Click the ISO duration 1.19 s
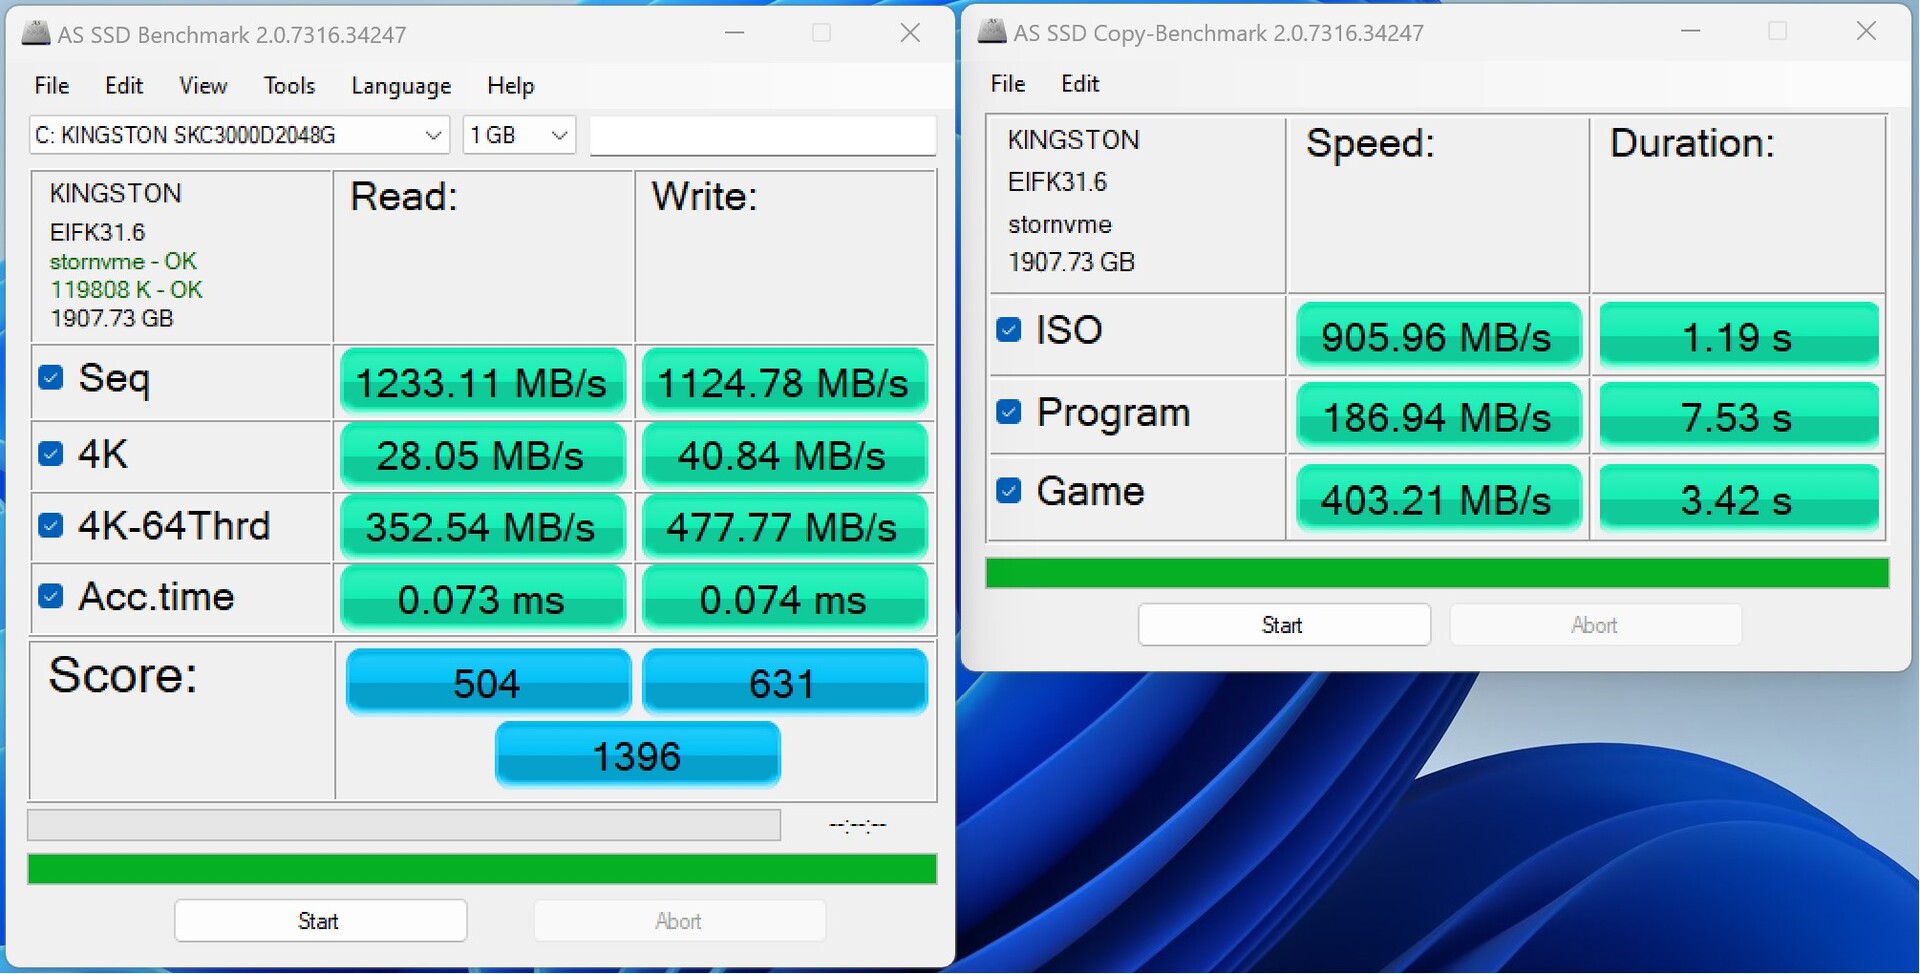Viewport: 1920px width, 974px height. (1739, 336)
